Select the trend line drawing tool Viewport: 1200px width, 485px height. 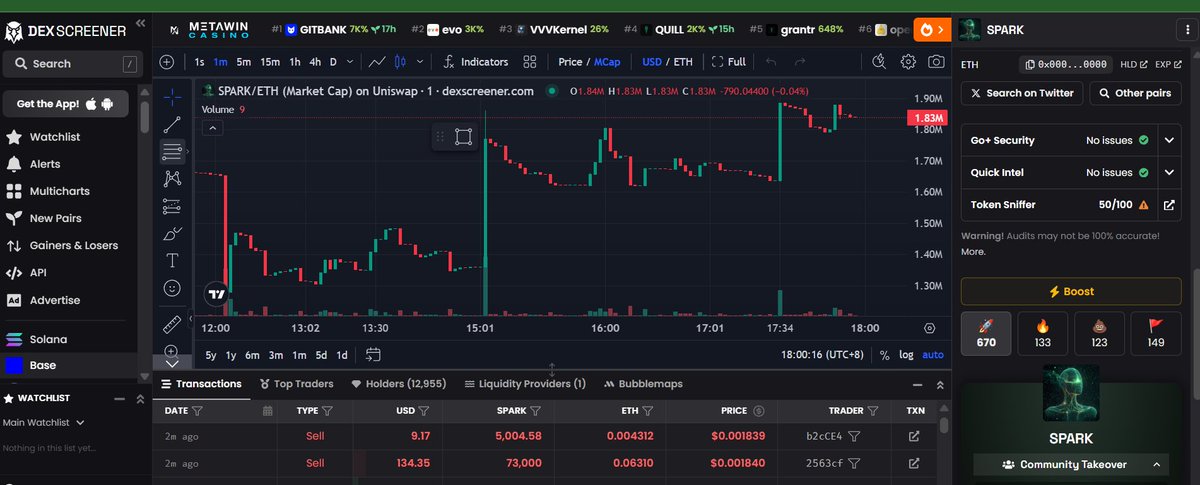click(x=172, y=125)
